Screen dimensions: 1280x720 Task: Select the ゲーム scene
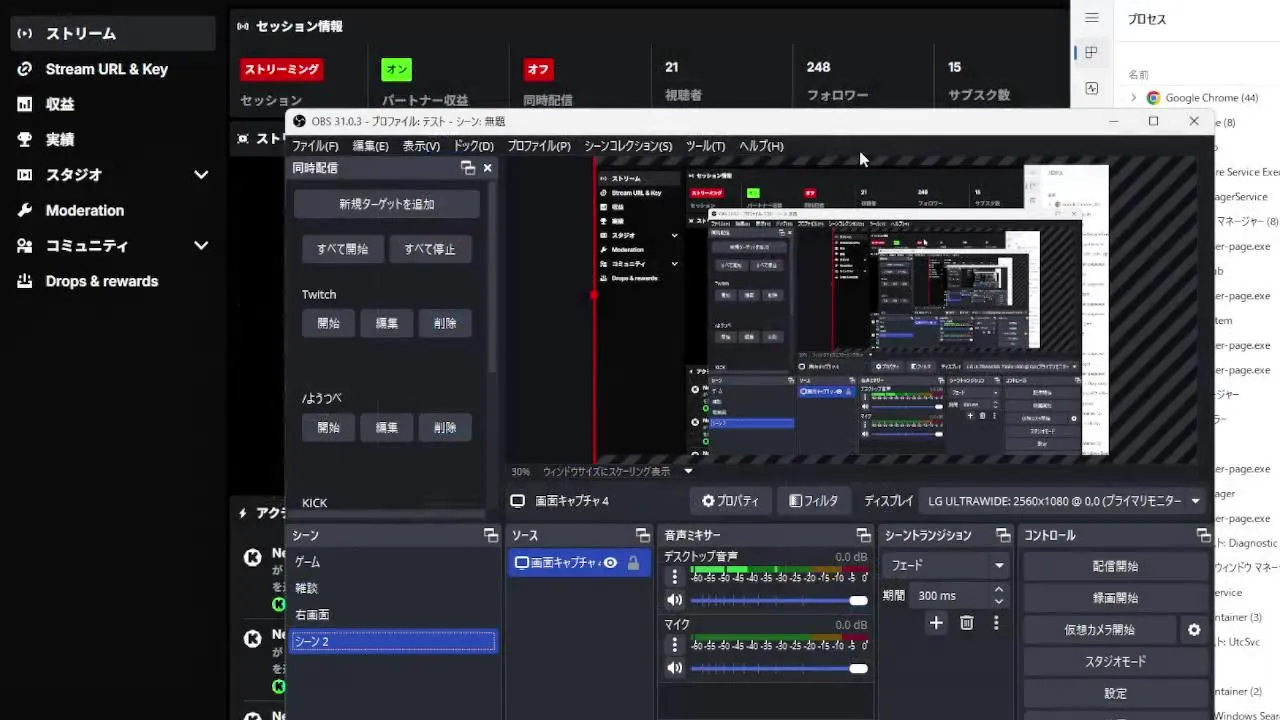pyautogui.click(x=393, y=562)
